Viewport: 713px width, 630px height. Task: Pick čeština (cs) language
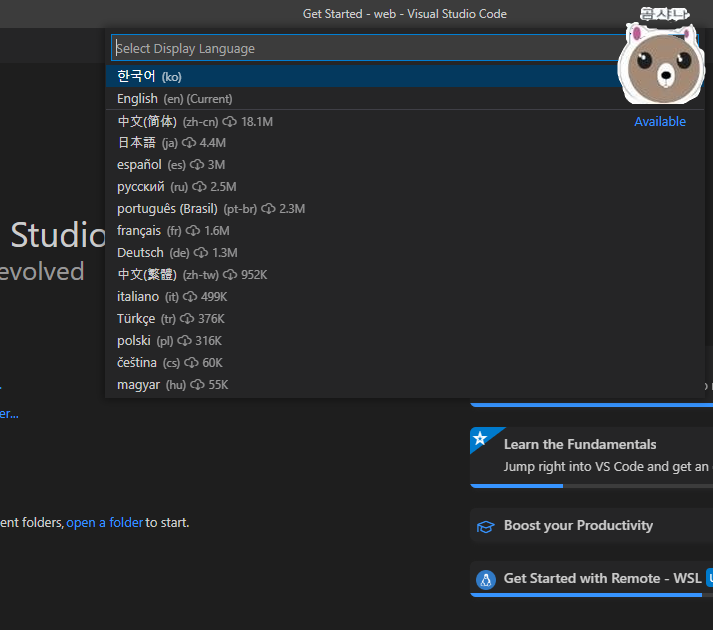click(x=405, y=363)
